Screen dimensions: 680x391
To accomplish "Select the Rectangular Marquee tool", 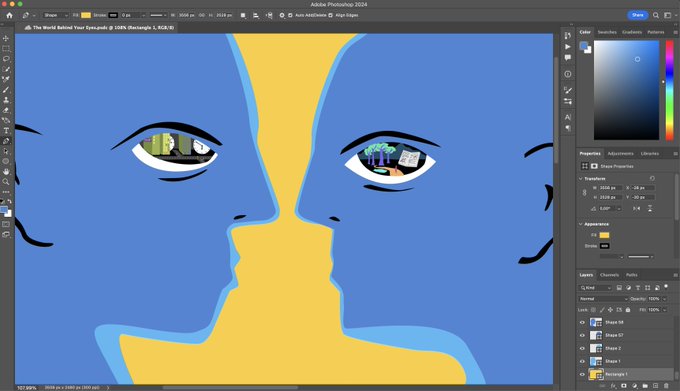I will pyautogui.click(x=6, y=49).
